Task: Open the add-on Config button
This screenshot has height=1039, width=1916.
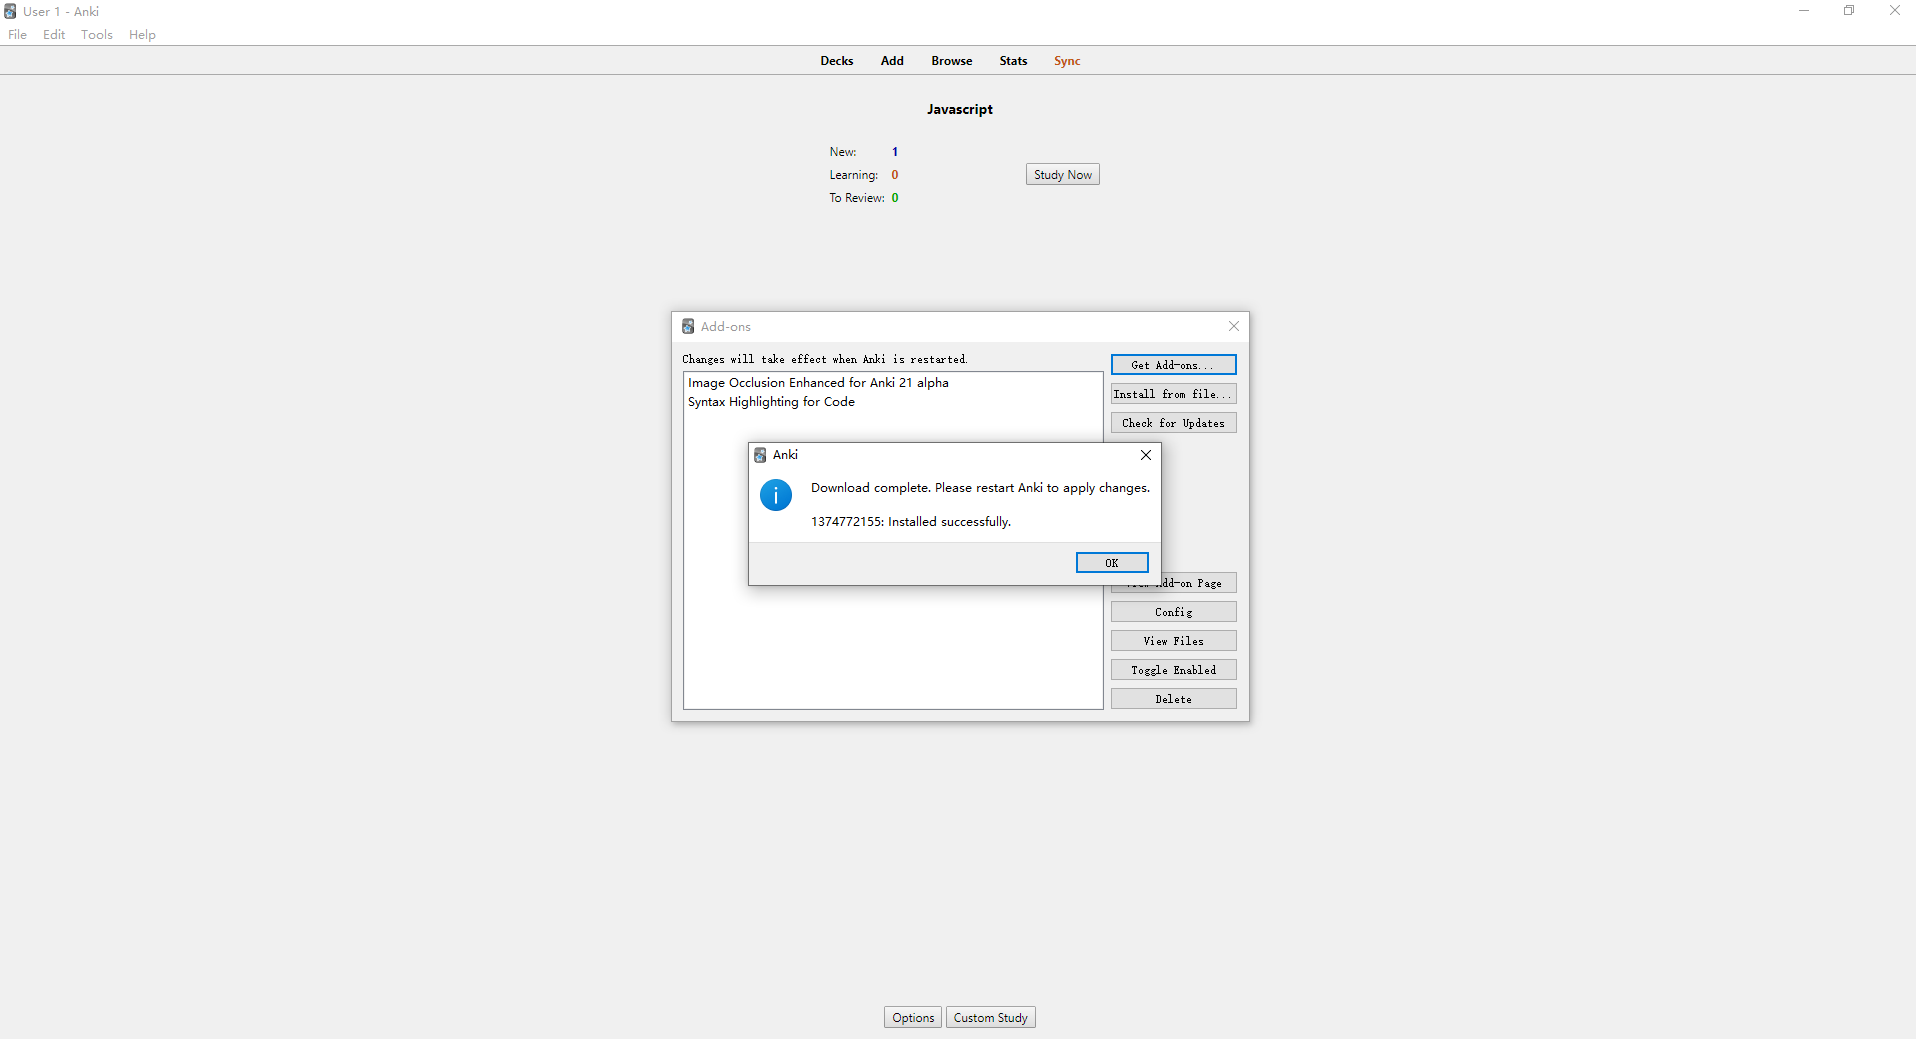Action: pos(1173,612)
